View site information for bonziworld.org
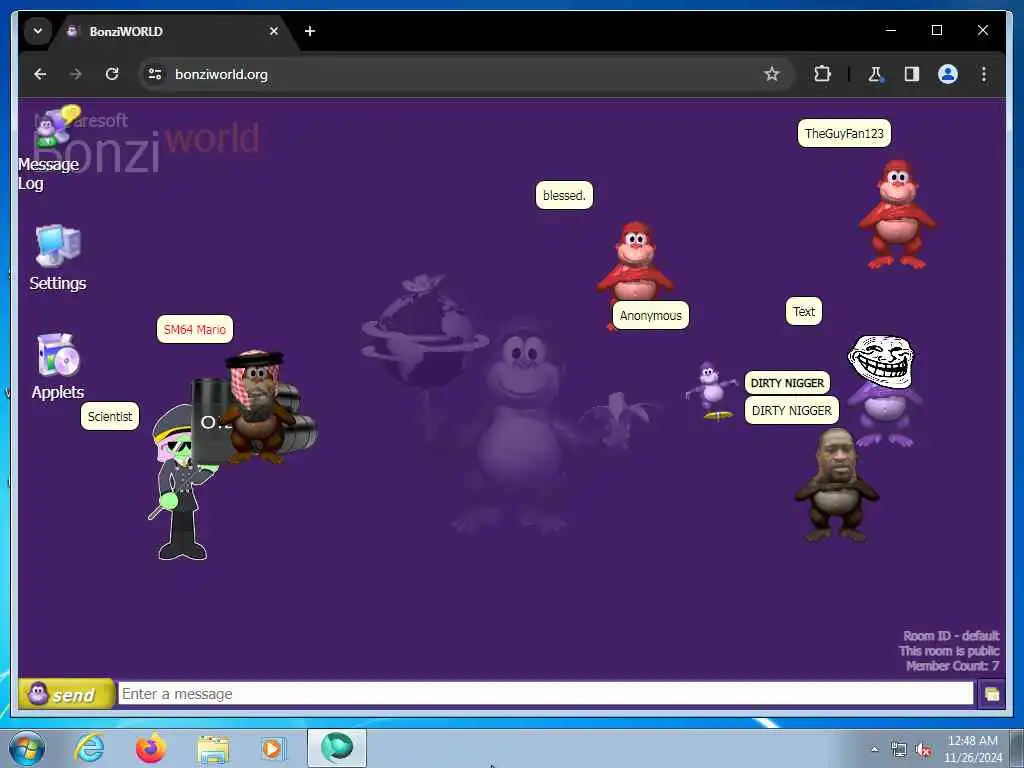Viewport: 1024px width, 768px height. pyautogui.click(x=155, y=74)
